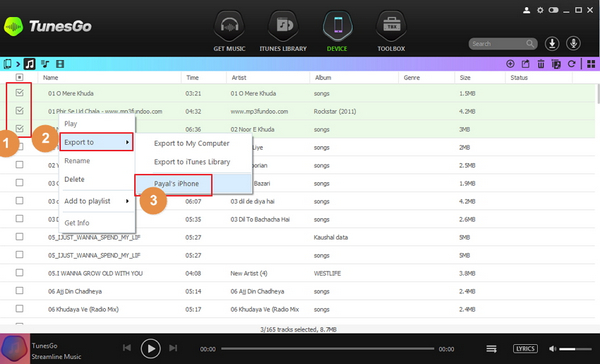The image size is (600, 364).
Task: Uncheck the 02 Noor E Khuda row checkbox
Action: [x=20, y=128]
